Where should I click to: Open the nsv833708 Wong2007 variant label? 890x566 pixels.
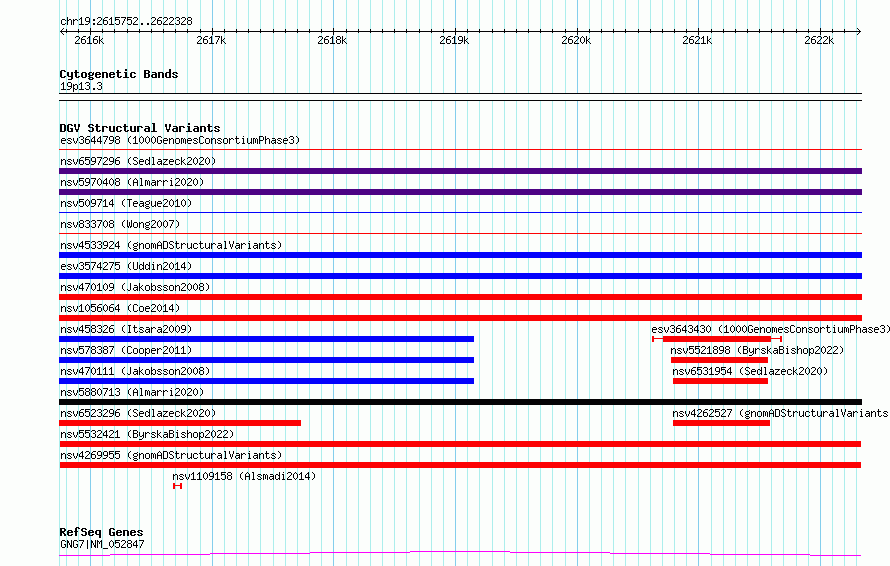(120, 224)
